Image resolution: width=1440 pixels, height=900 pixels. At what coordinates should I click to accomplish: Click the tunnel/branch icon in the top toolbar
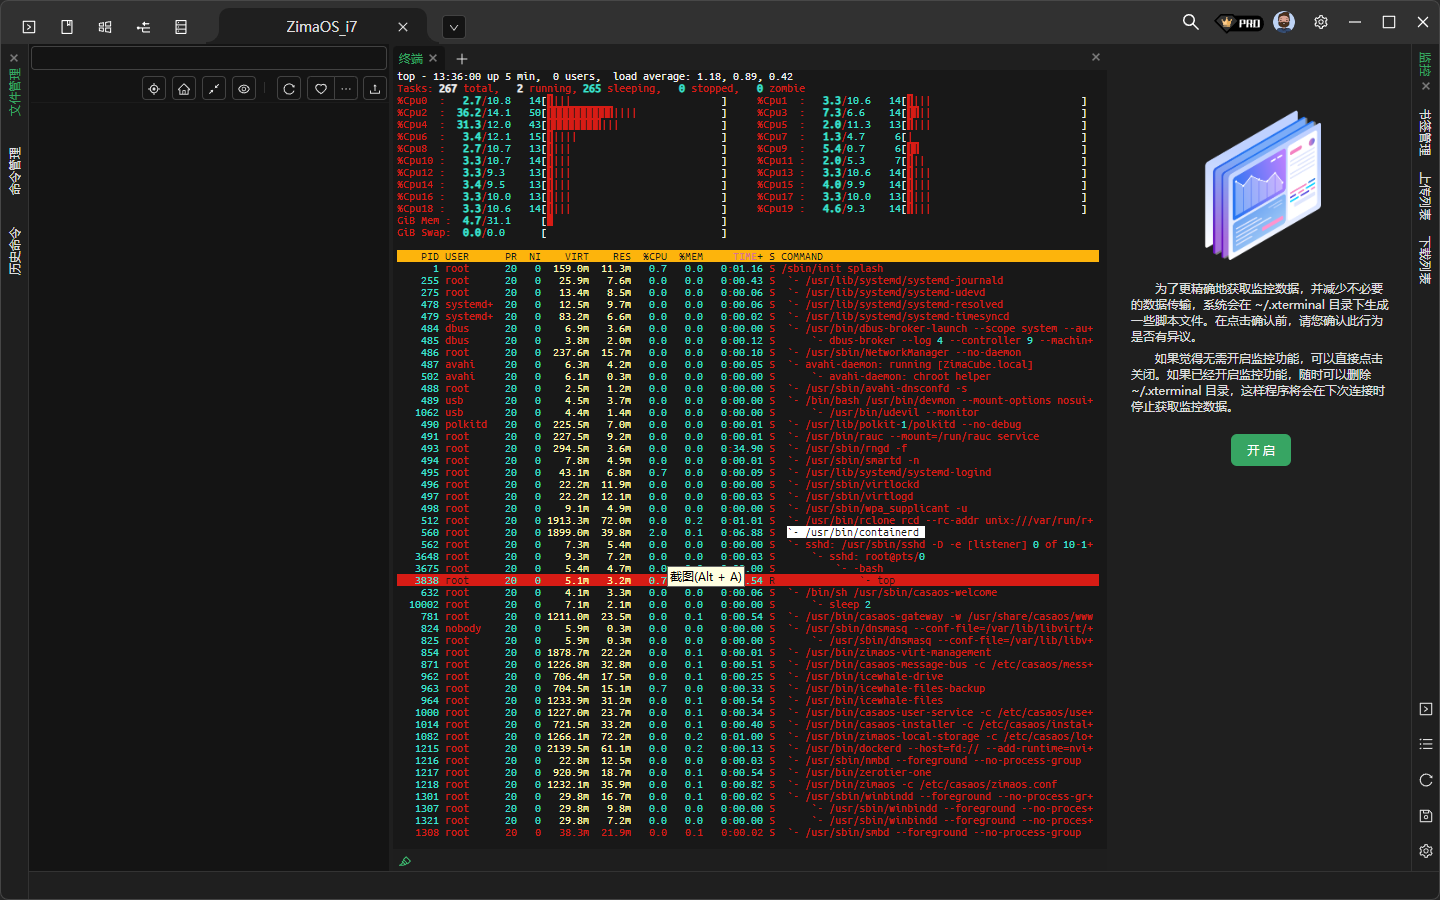143,27
